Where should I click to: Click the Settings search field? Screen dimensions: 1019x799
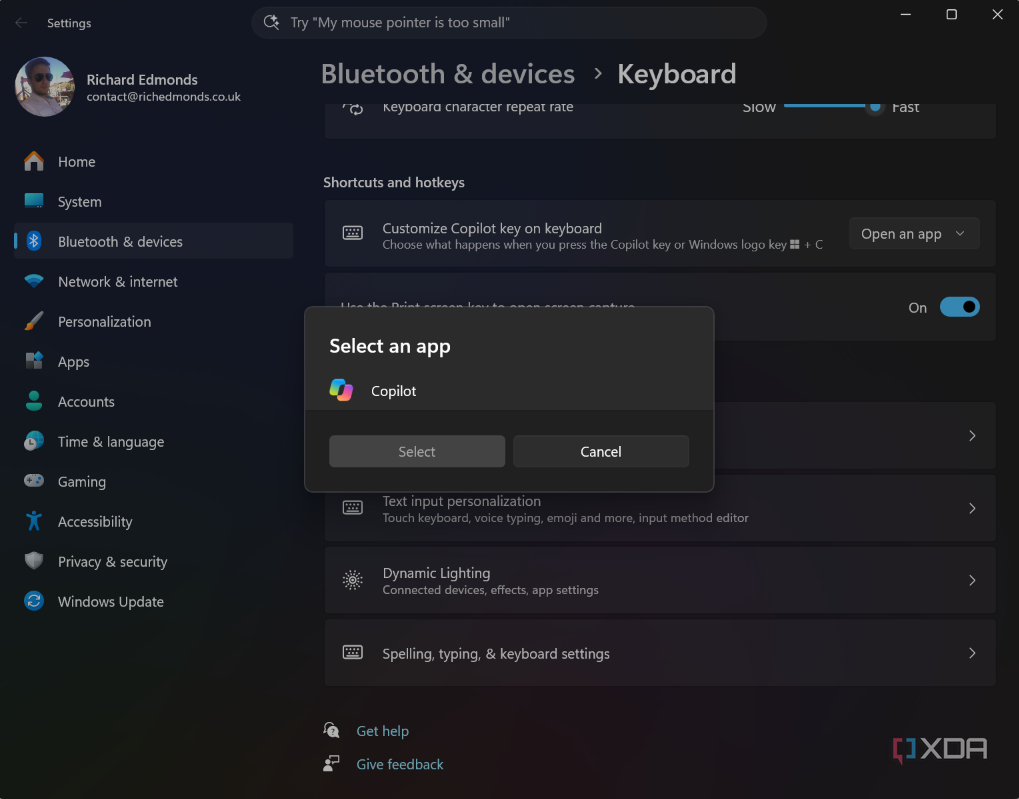pyautogui.click(x=509, y=23)
